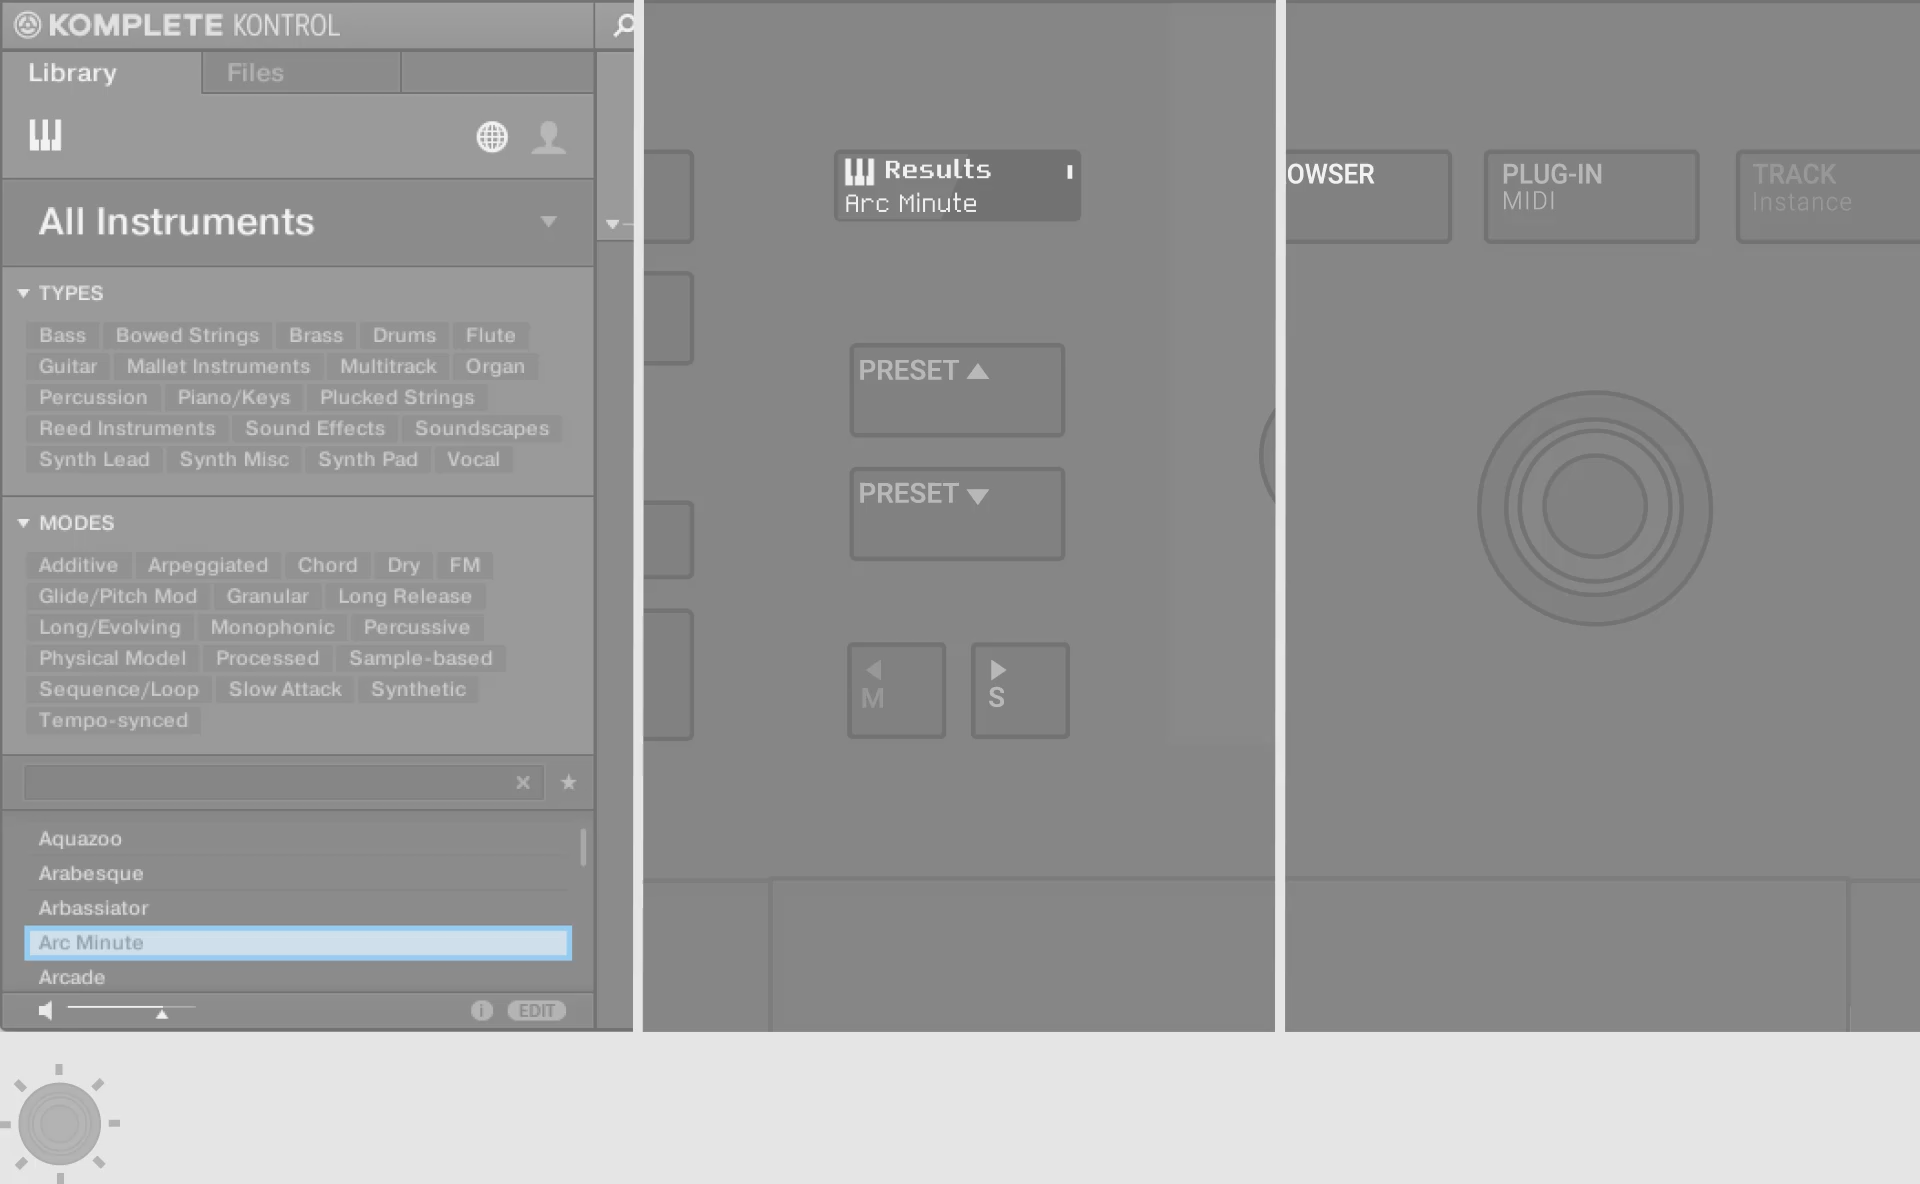Filter by Brass type tag

coord(316,335)
